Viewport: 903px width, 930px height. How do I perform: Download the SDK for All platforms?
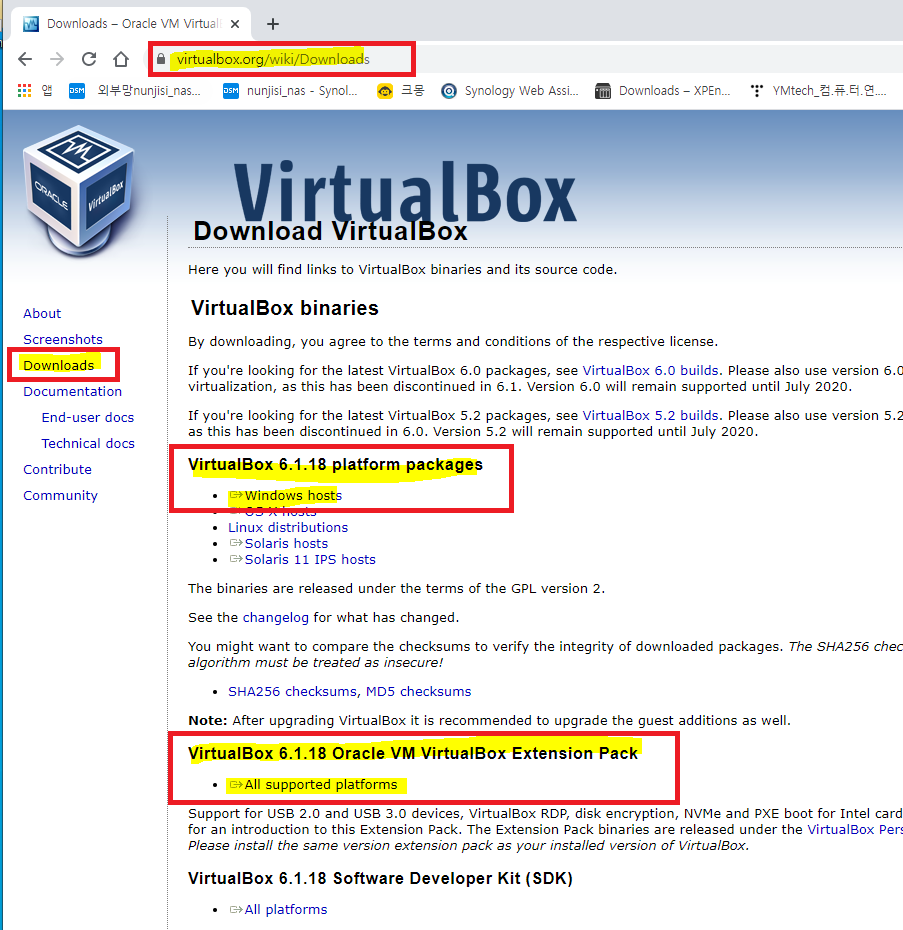click(x=278, y=910)
